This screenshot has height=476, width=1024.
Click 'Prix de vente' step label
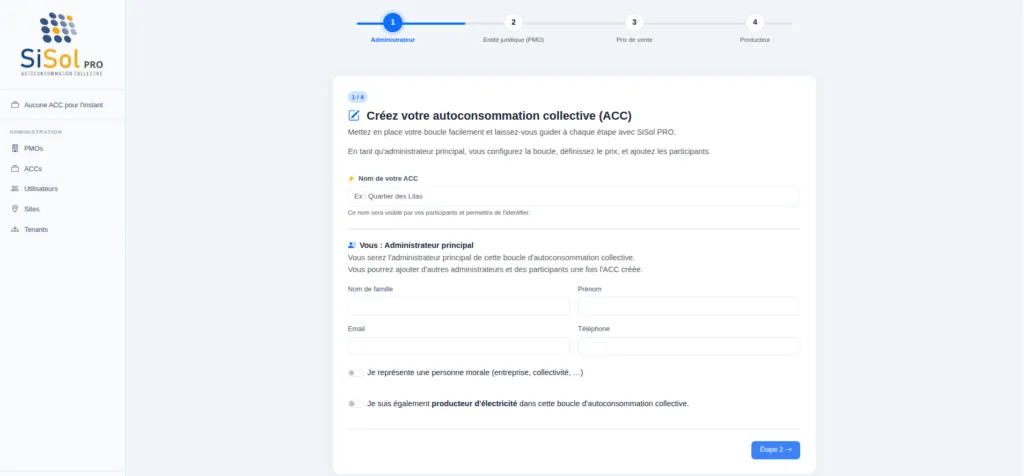tap(634, 40)
